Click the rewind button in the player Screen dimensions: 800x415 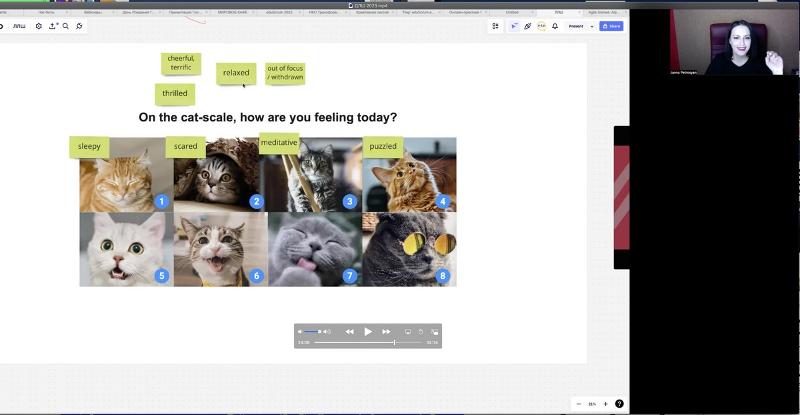point(350,331)
